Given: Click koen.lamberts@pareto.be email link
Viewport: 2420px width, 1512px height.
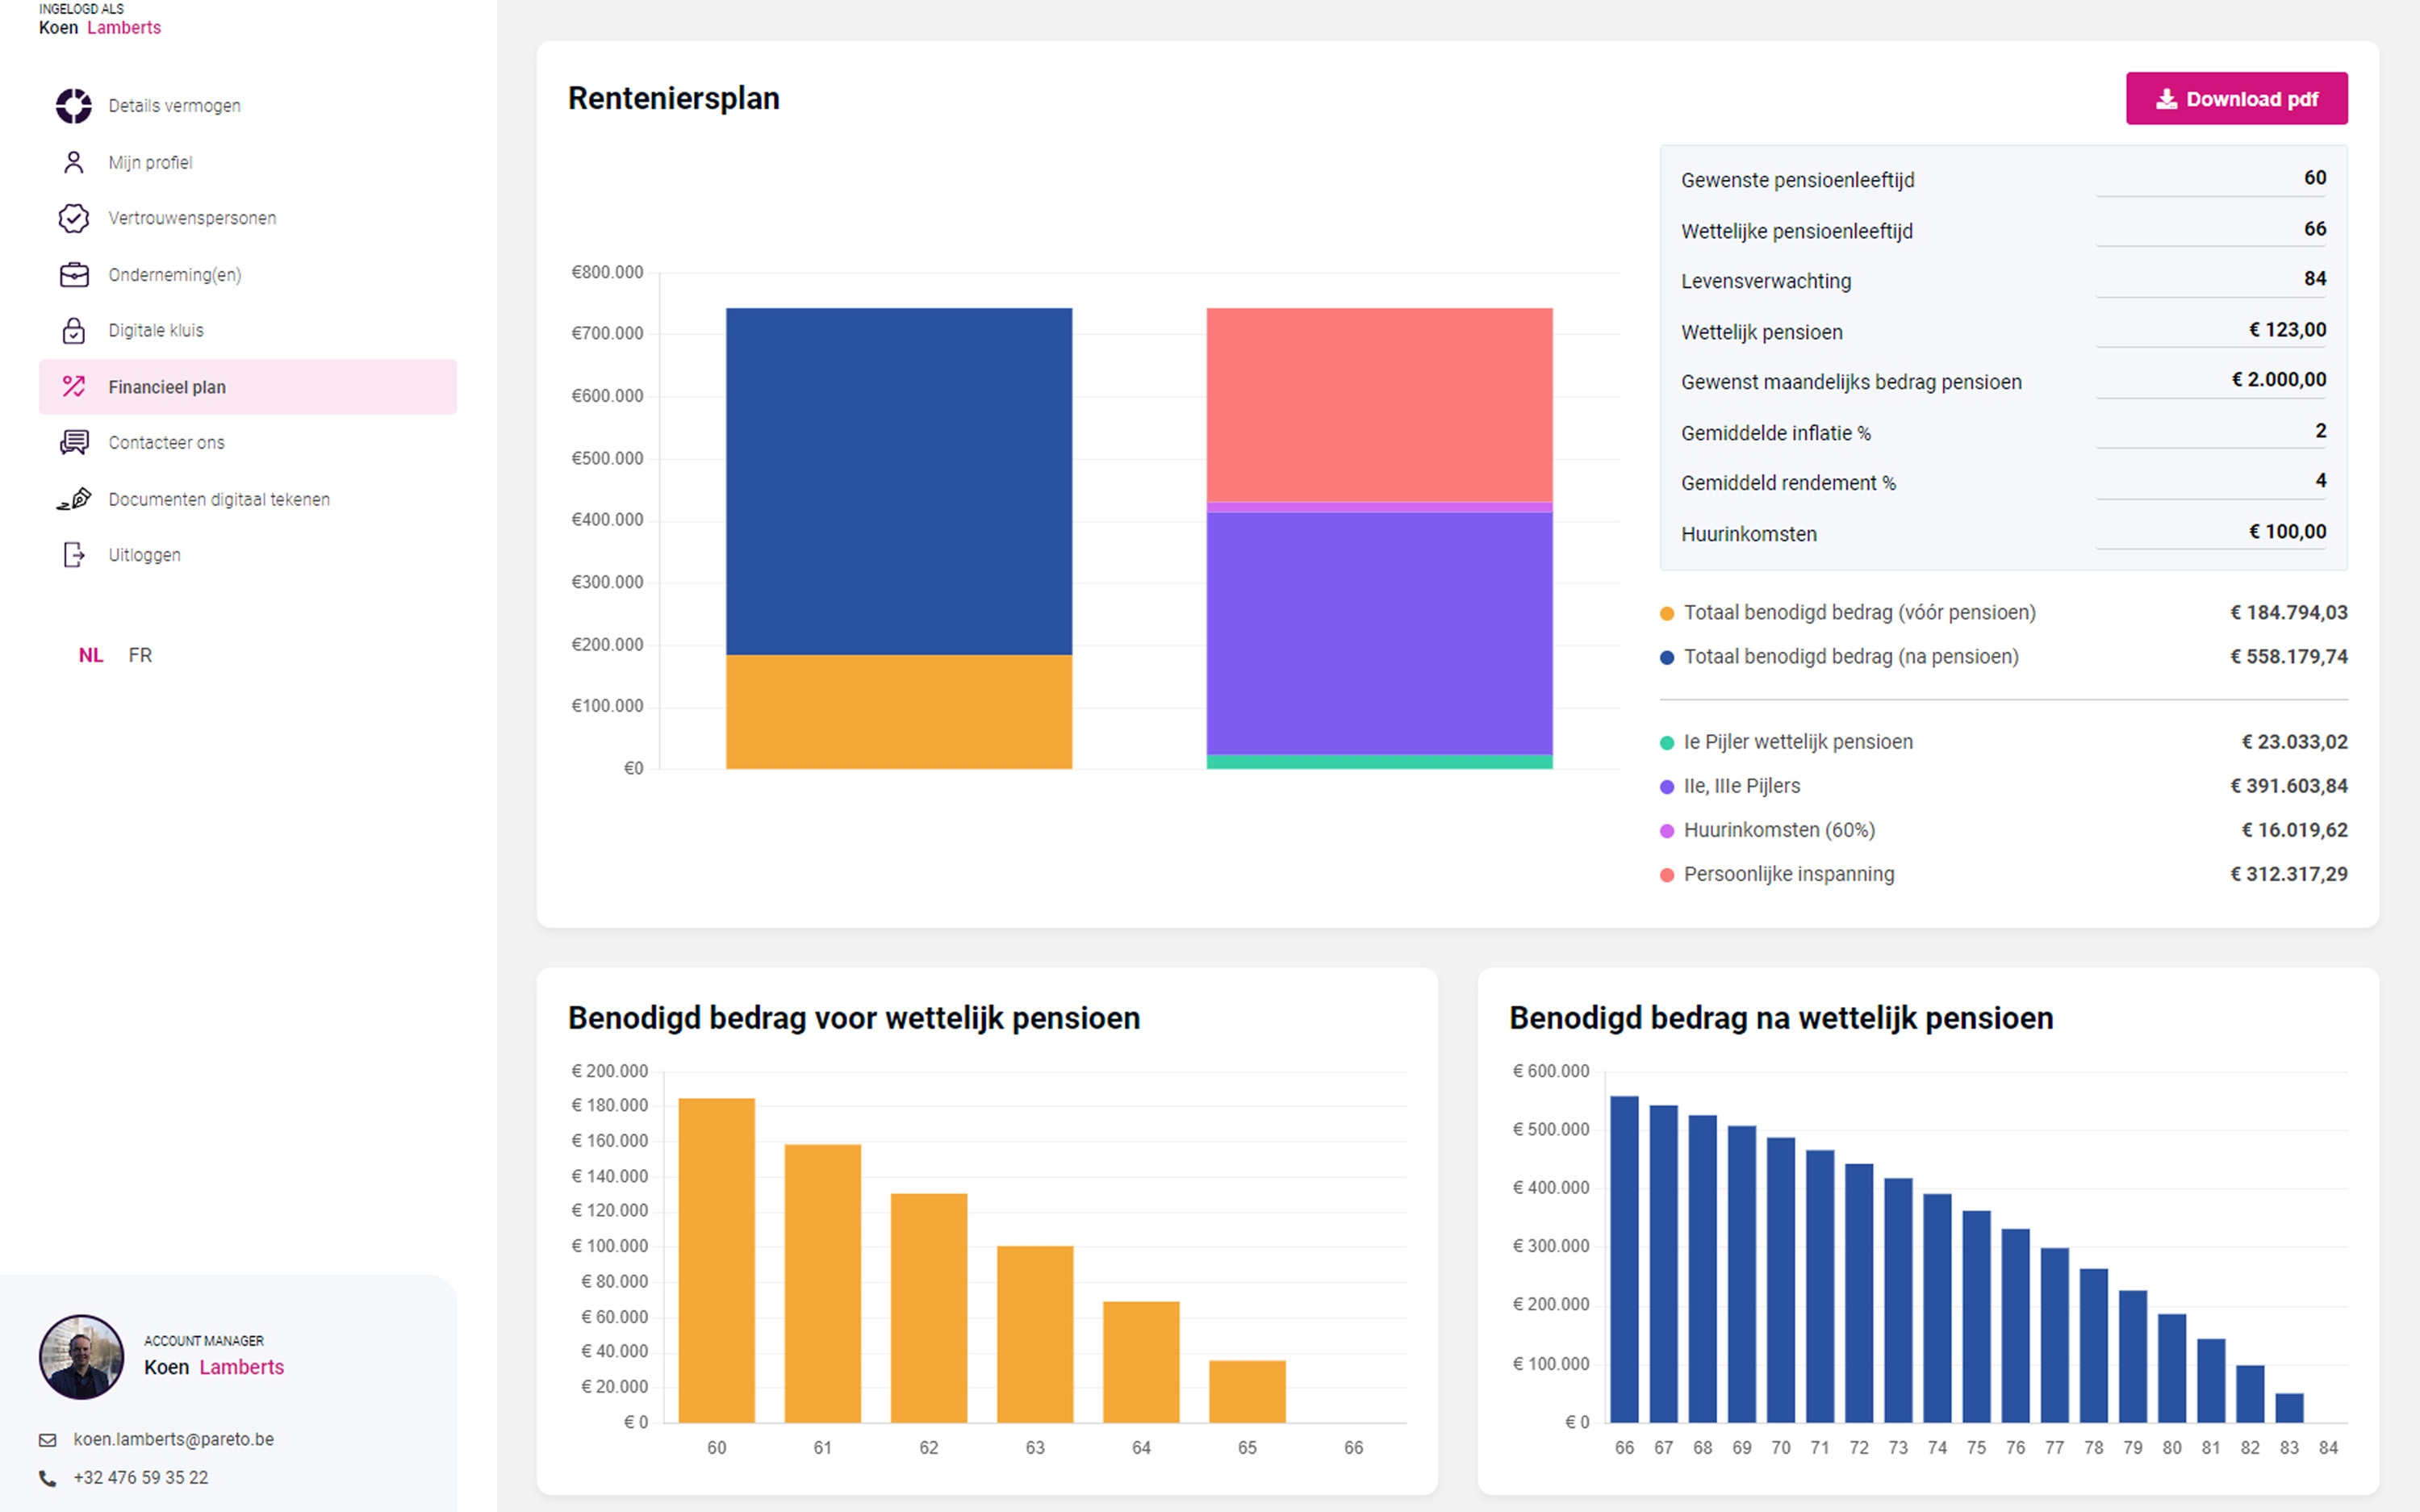Looking at the screenshot, I should pos(173,1439).
